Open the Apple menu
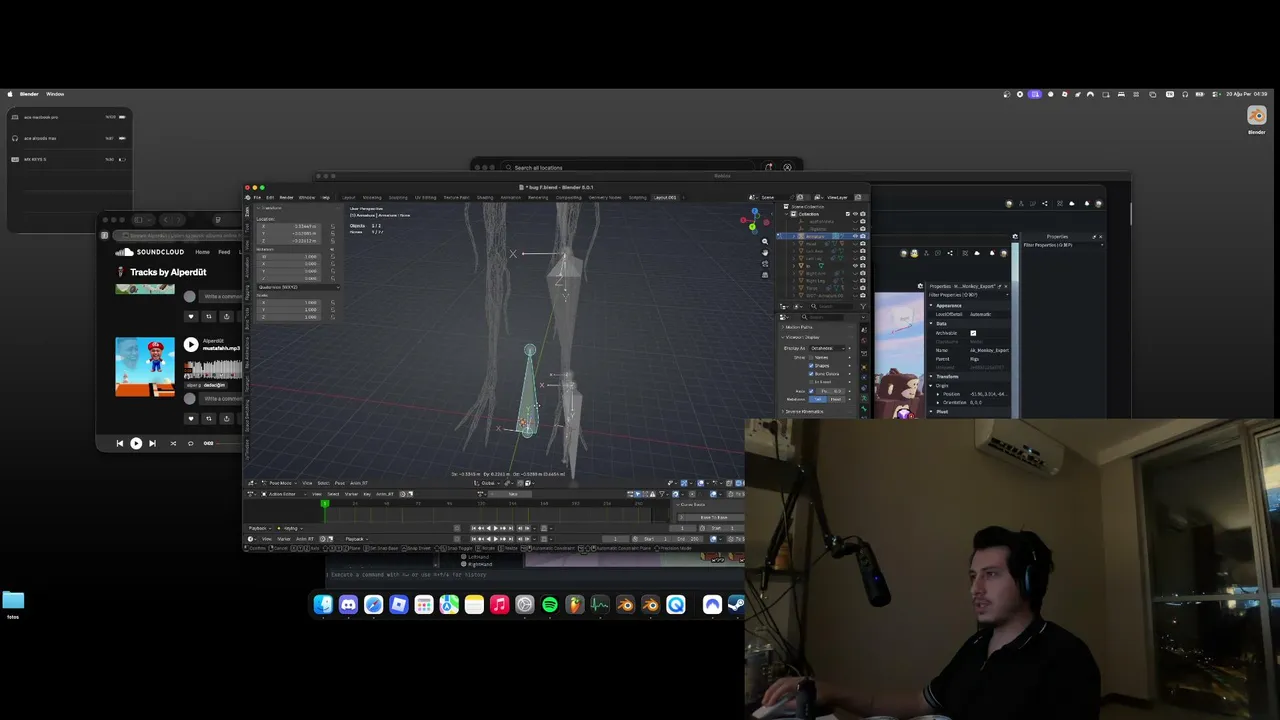1280x720 pixels. click(11, 94)
